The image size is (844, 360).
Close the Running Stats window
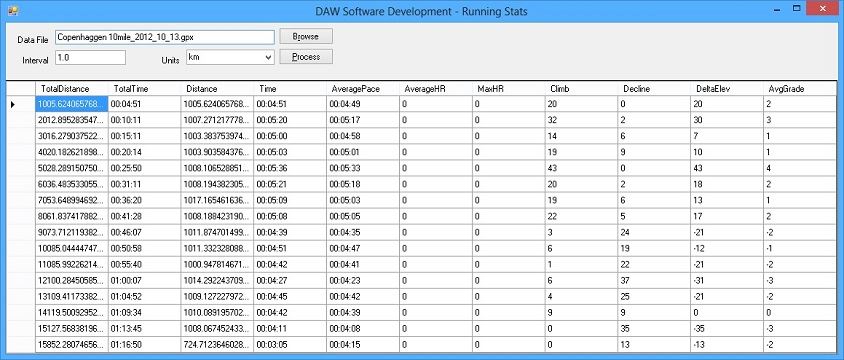pos(823,8)
